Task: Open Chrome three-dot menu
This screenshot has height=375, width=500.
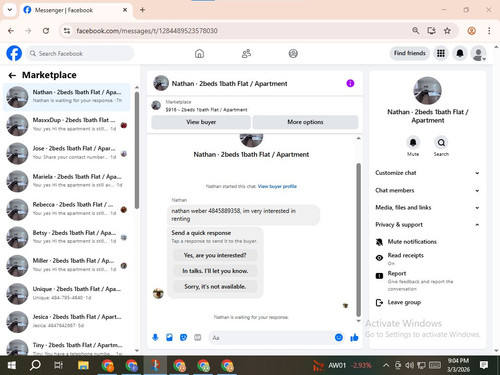Action: [x=489, y=31]
